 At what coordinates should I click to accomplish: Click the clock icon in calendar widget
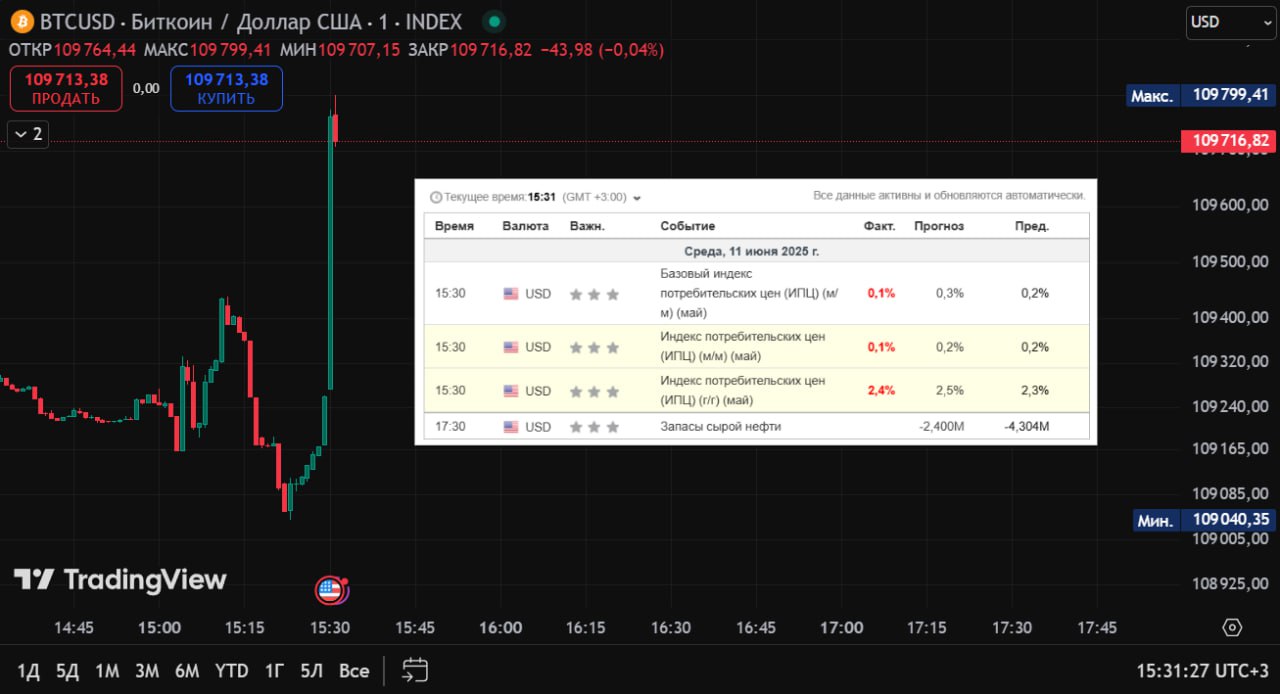coord(435,197)
